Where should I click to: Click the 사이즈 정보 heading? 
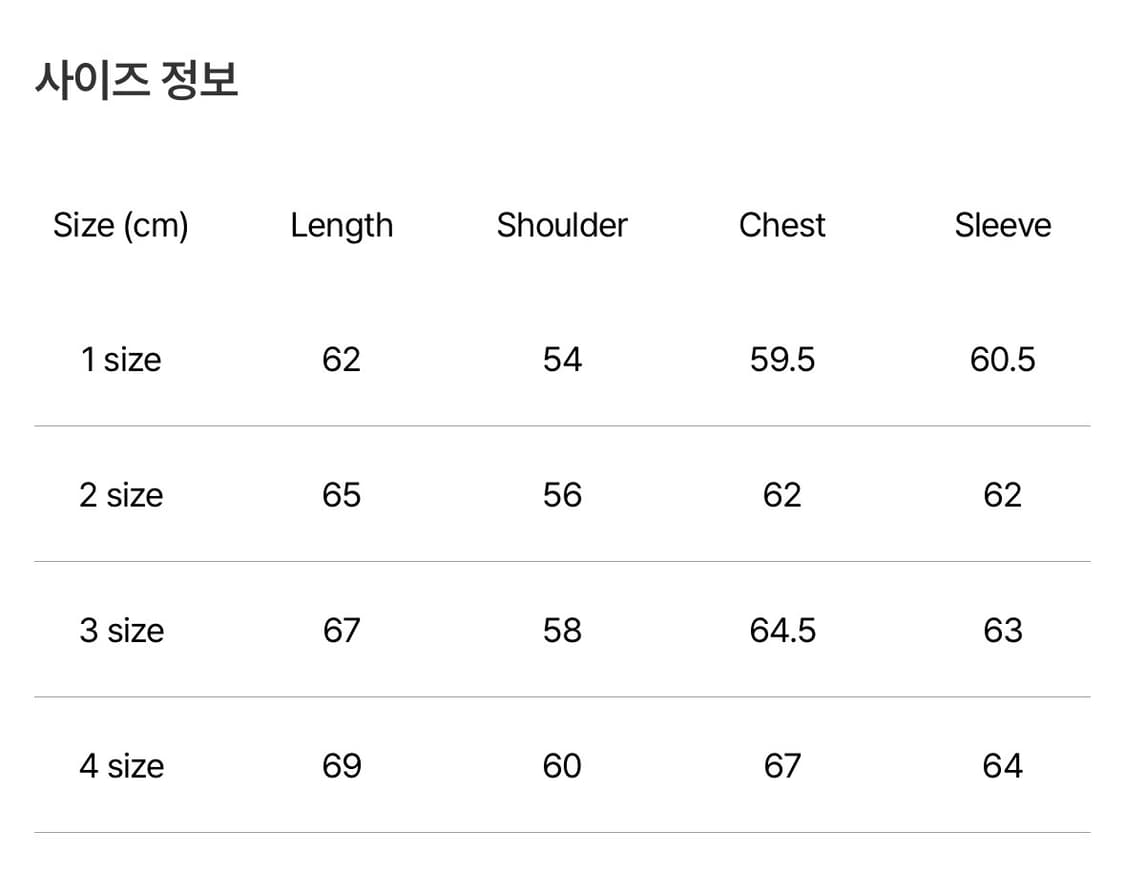pyautogui.click(x=137, y=80)
